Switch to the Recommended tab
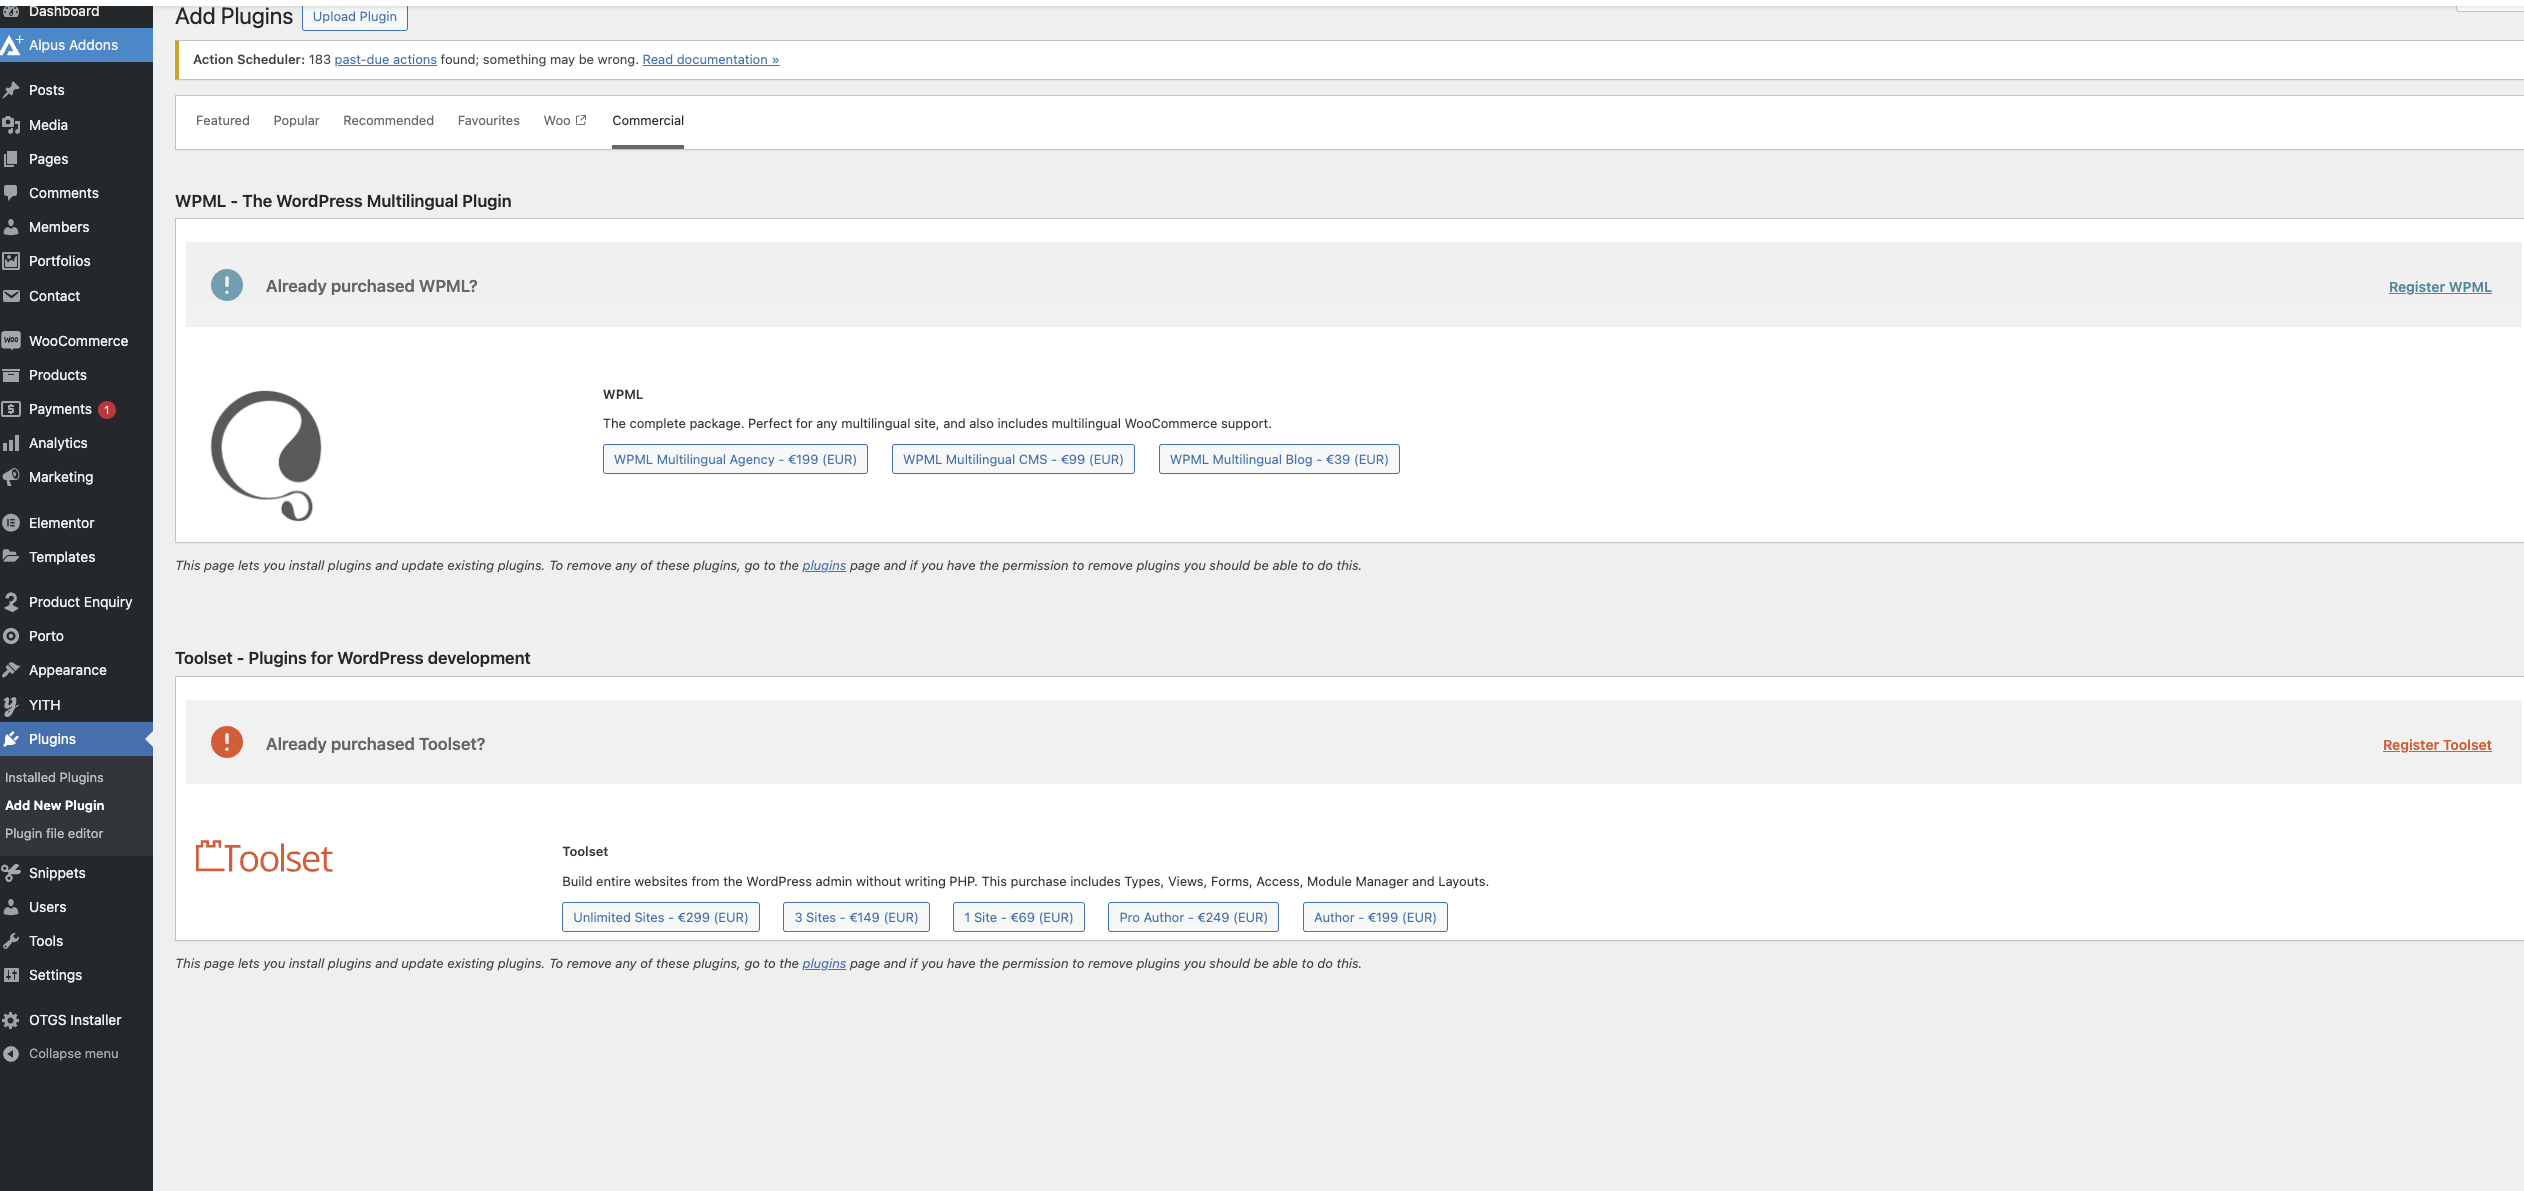 (388, 121)
